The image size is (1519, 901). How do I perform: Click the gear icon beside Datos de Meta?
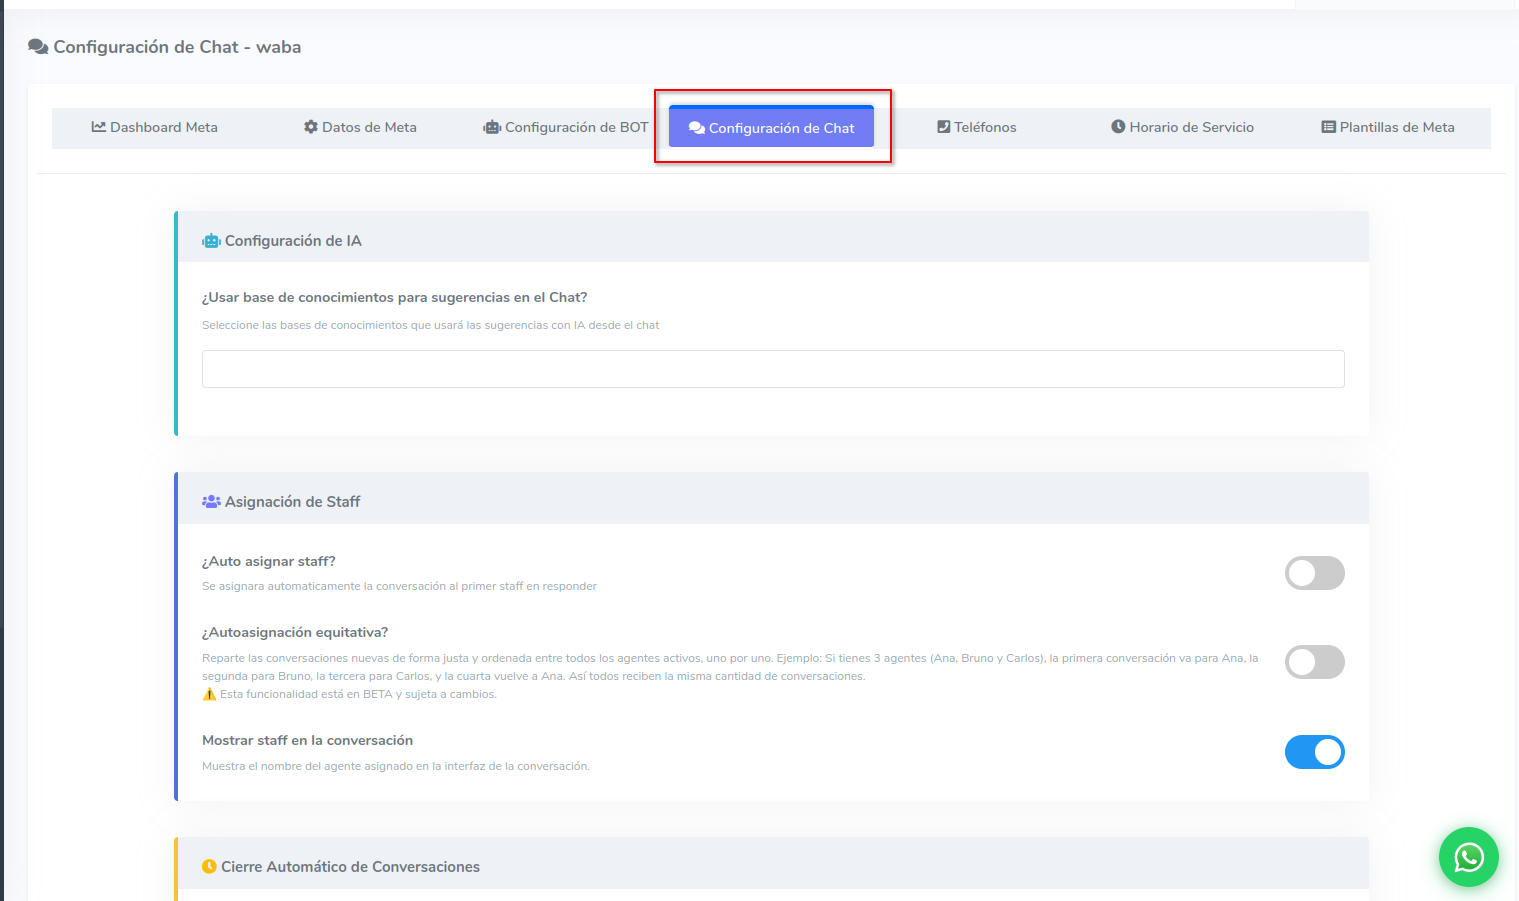[x=311, y=127]
